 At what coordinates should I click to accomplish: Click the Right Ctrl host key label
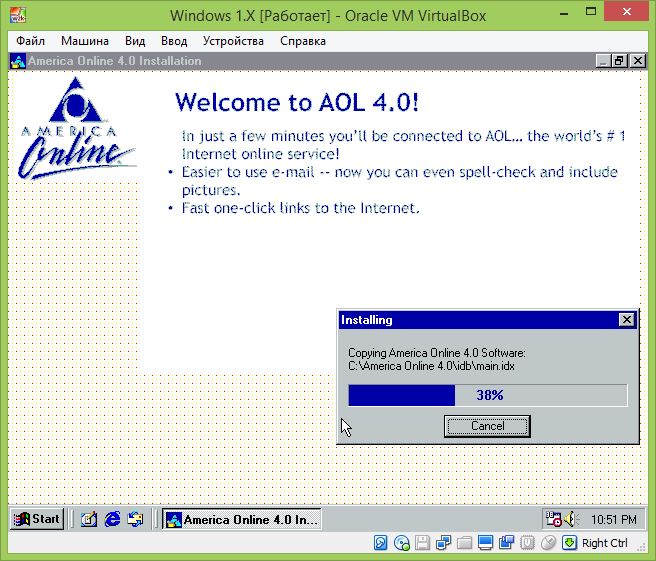point(605,543)
